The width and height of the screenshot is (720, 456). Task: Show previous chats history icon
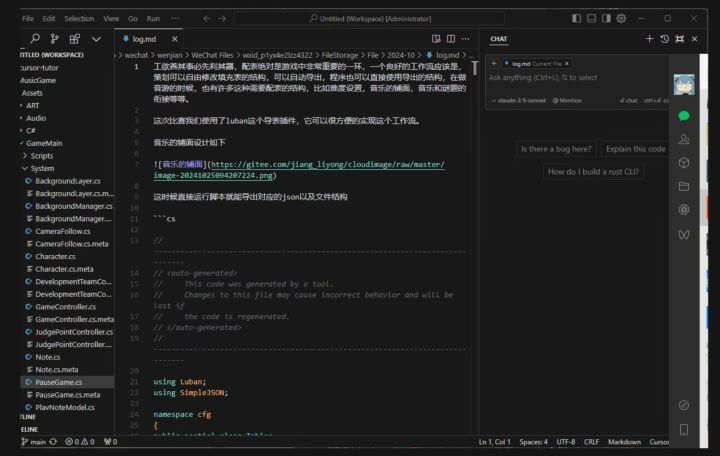(x=664, y=38)
